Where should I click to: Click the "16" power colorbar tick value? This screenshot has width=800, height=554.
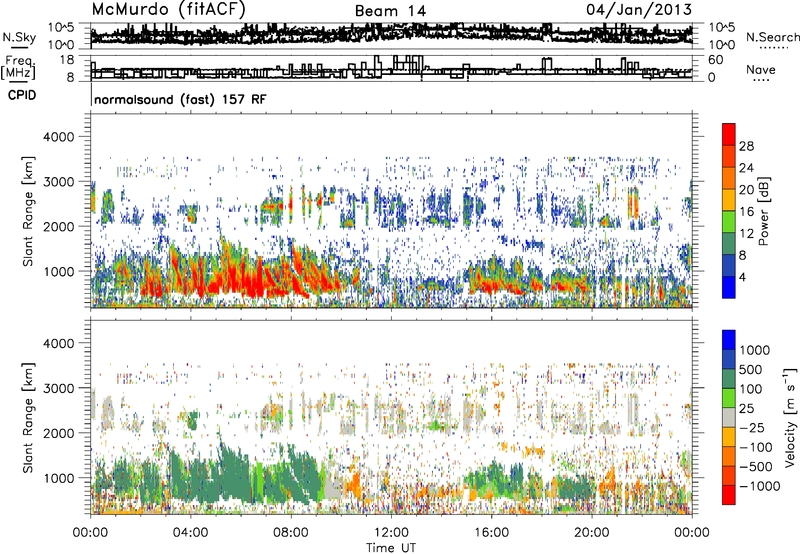(746, 212)
